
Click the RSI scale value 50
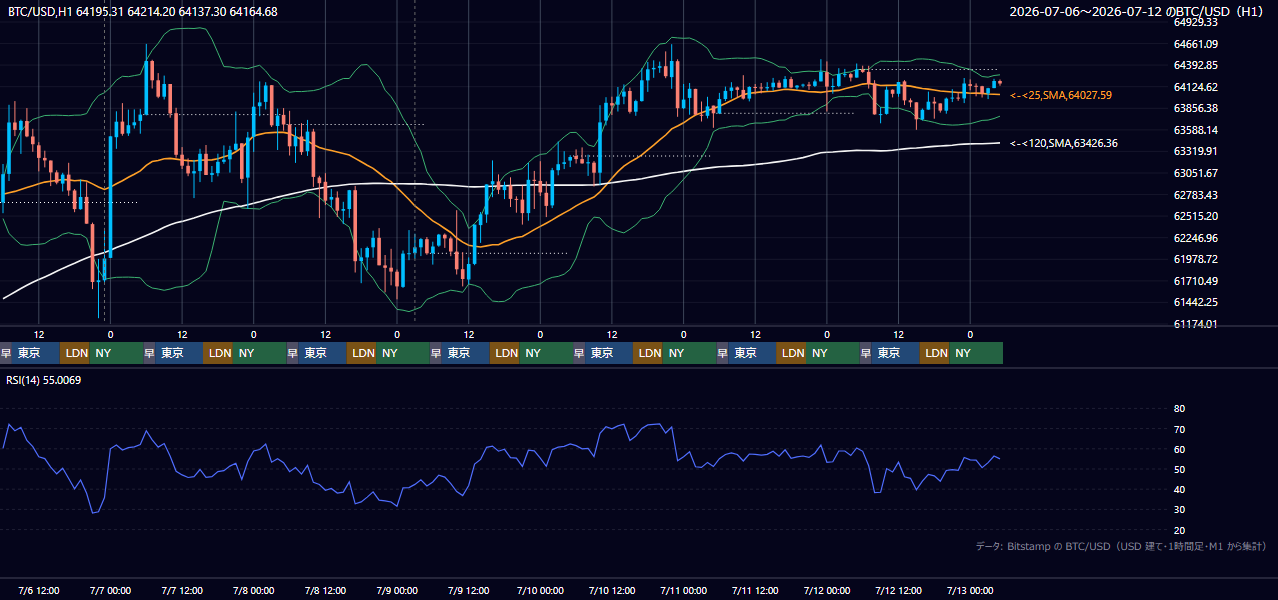[x=1179, y=469]
